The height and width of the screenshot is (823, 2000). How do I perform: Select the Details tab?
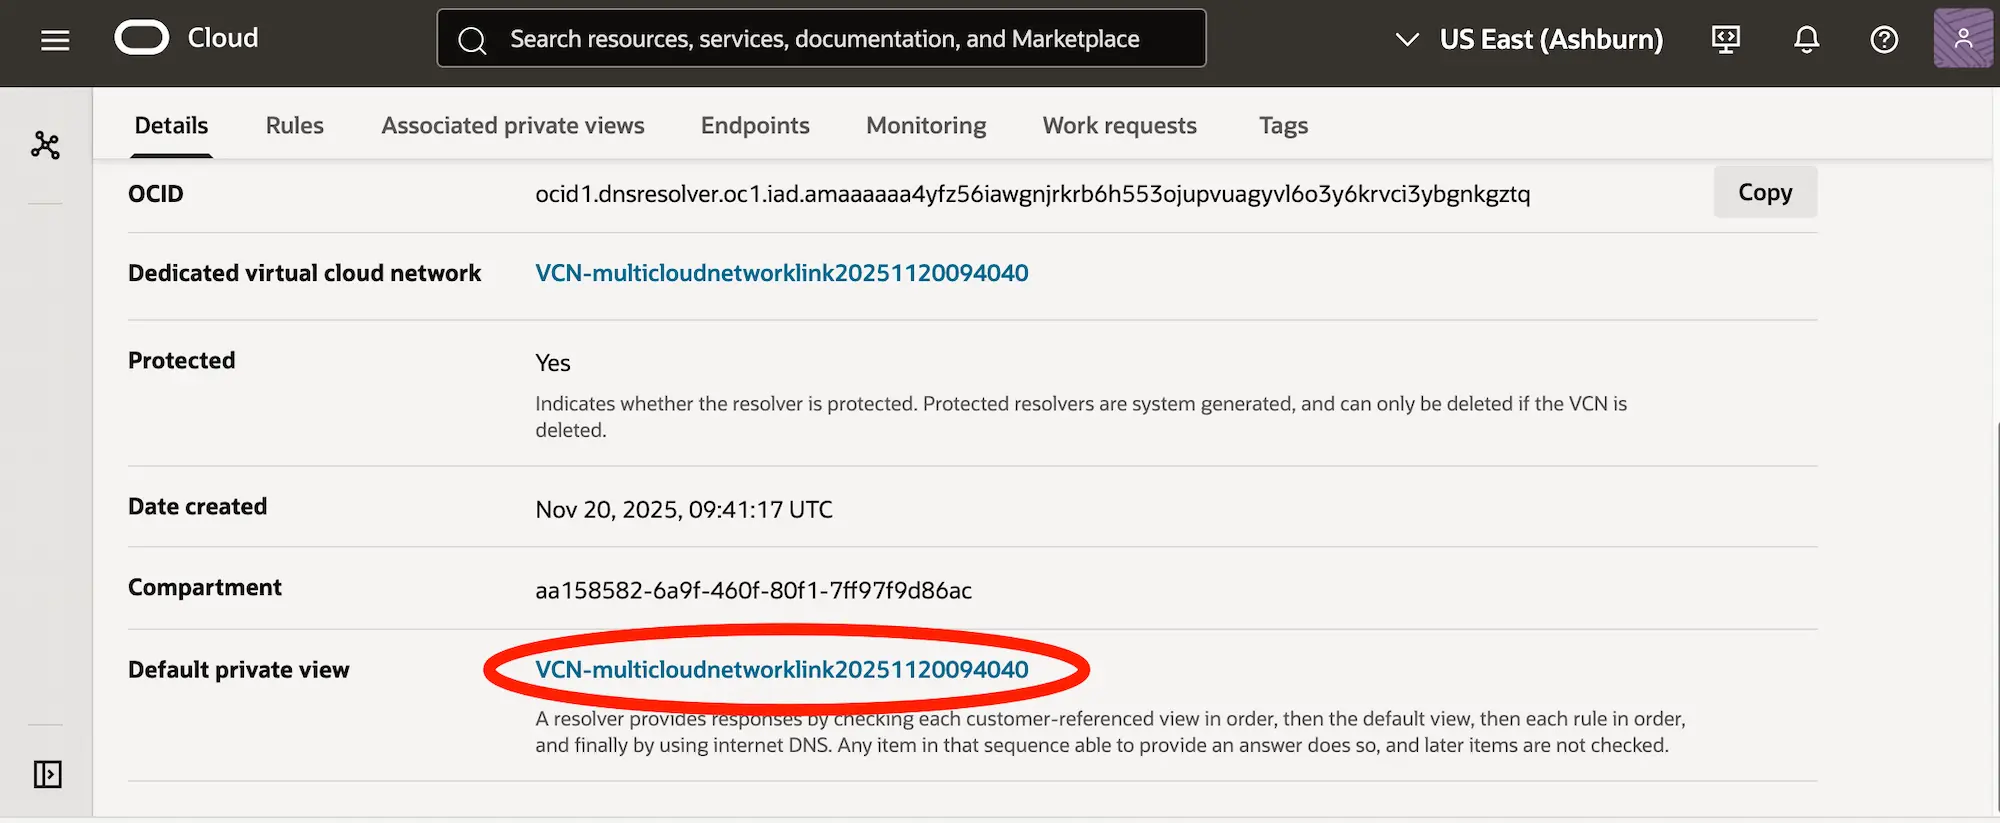(x=171, y=126)
